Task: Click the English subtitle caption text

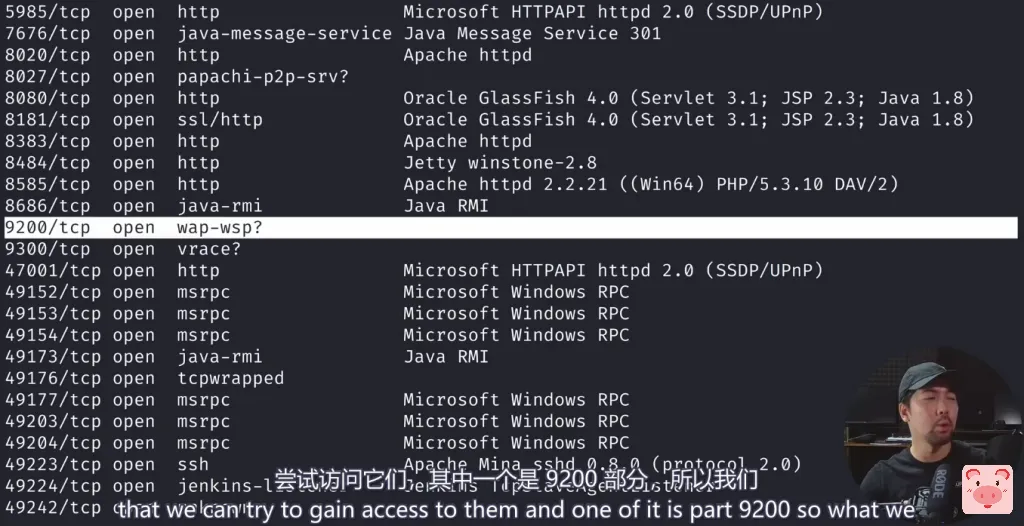Action: click(515, 509)
